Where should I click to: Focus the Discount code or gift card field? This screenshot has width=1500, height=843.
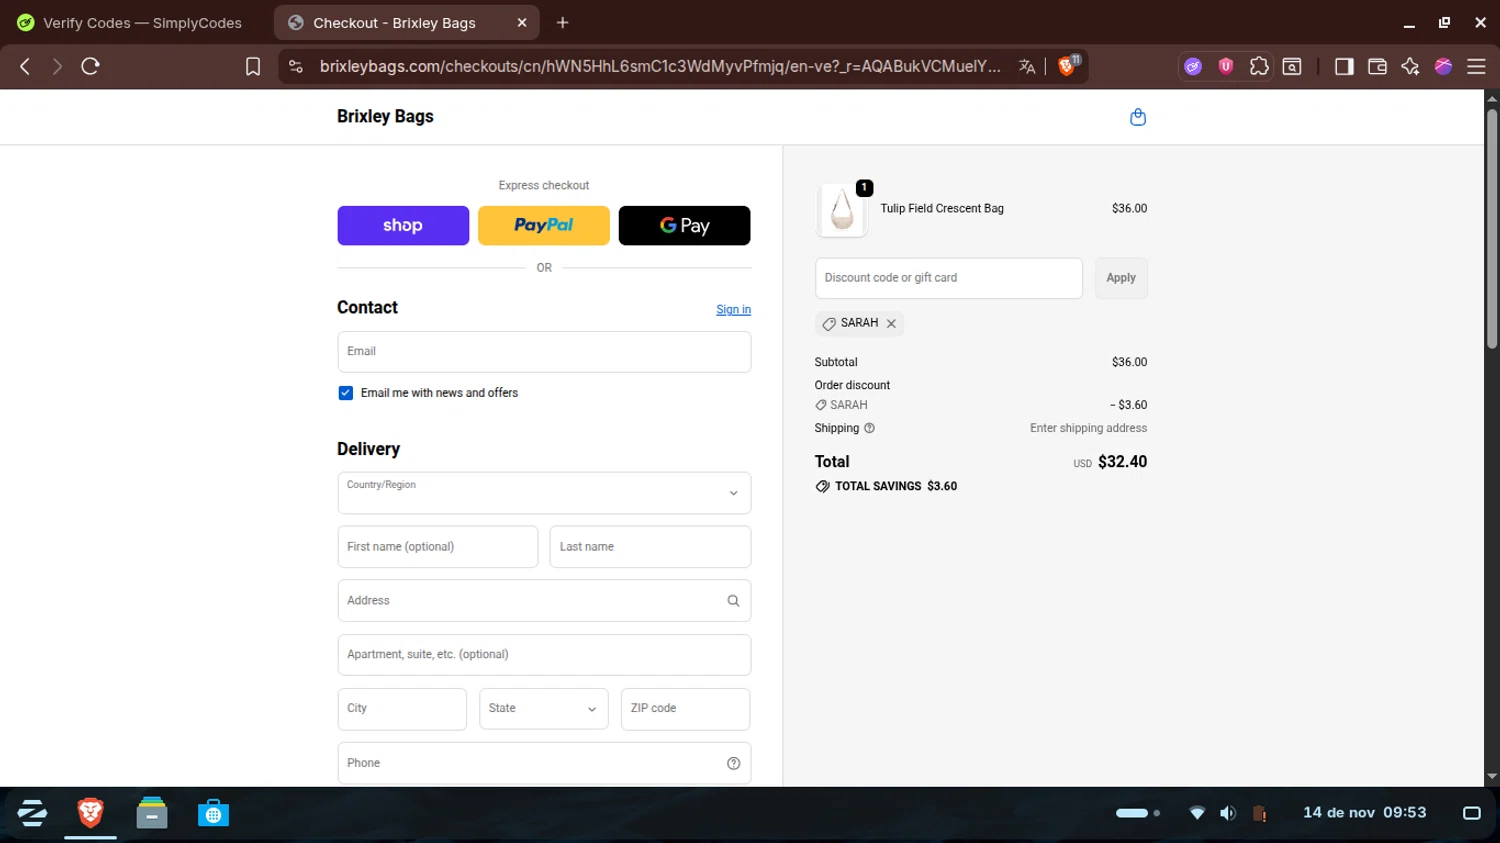coord(949,278)
